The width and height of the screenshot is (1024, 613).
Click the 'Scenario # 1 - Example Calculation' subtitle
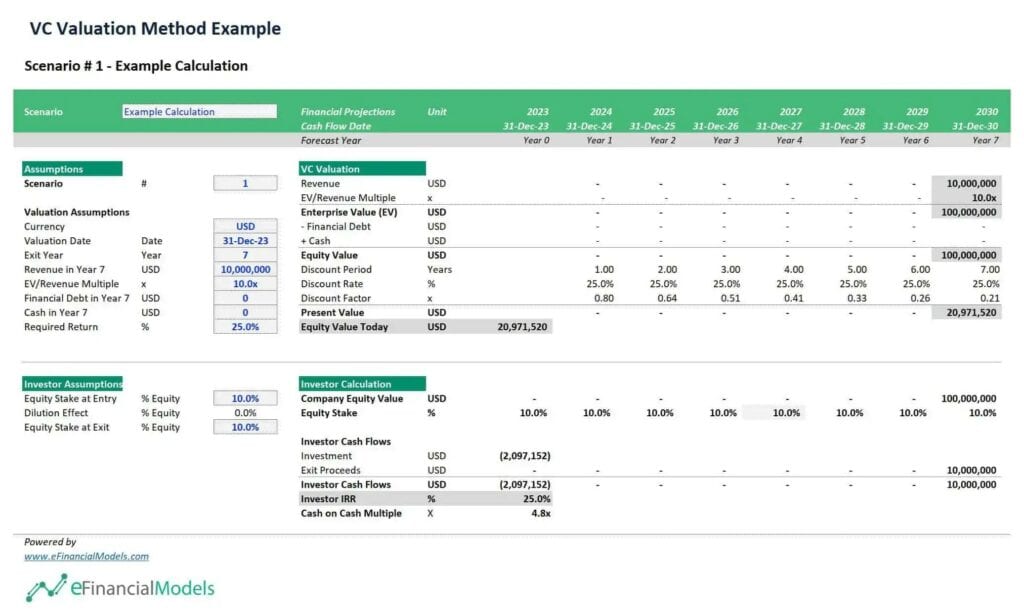(136, 66)
